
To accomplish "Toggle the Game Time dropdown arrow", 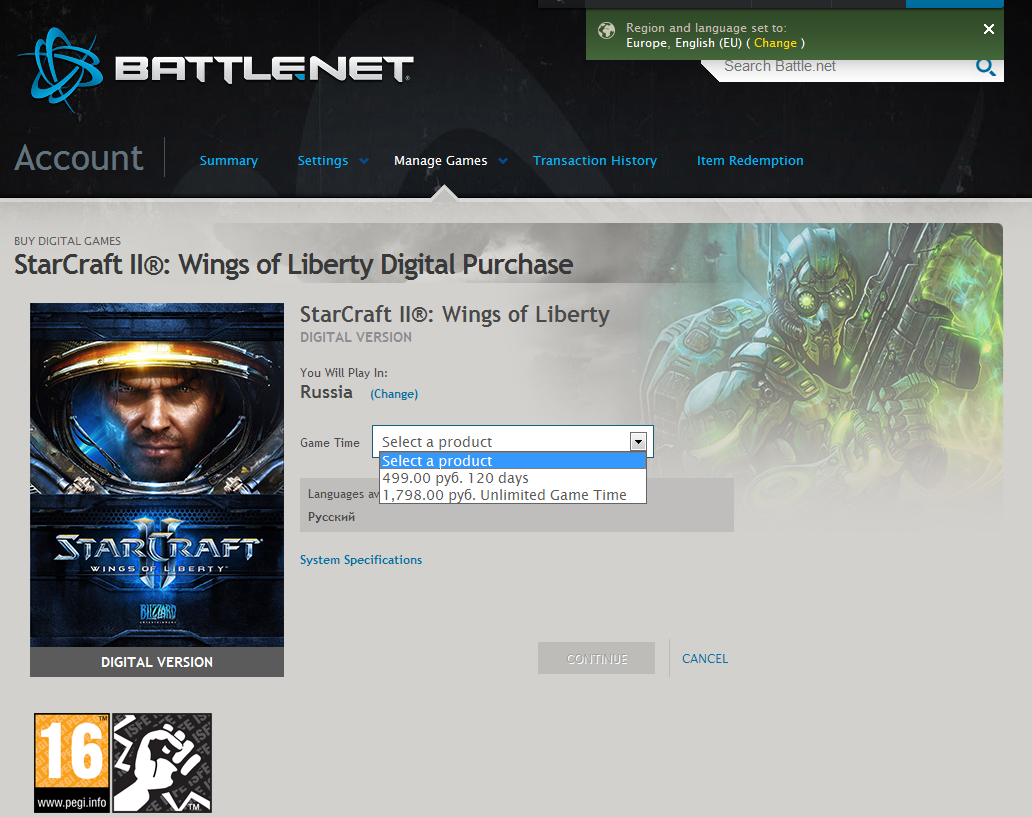I will [x=638, y=442].
